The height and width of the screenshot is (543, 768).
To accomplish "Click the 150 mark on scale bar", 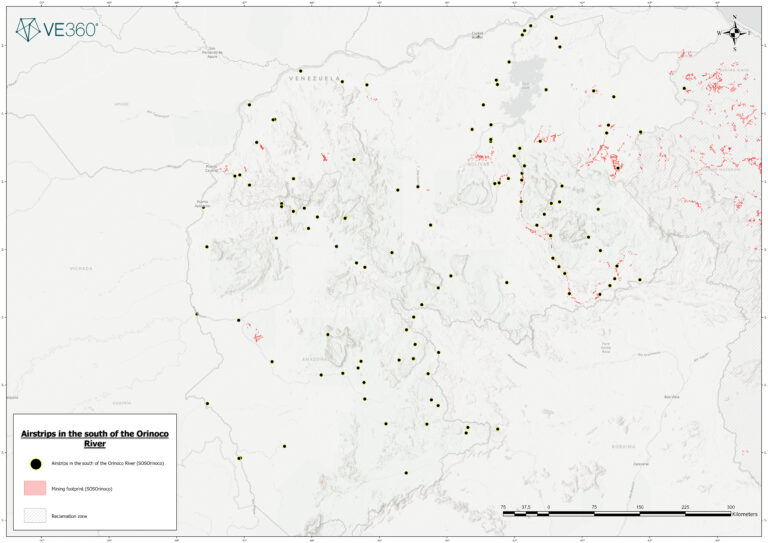I will click(639, 507).
